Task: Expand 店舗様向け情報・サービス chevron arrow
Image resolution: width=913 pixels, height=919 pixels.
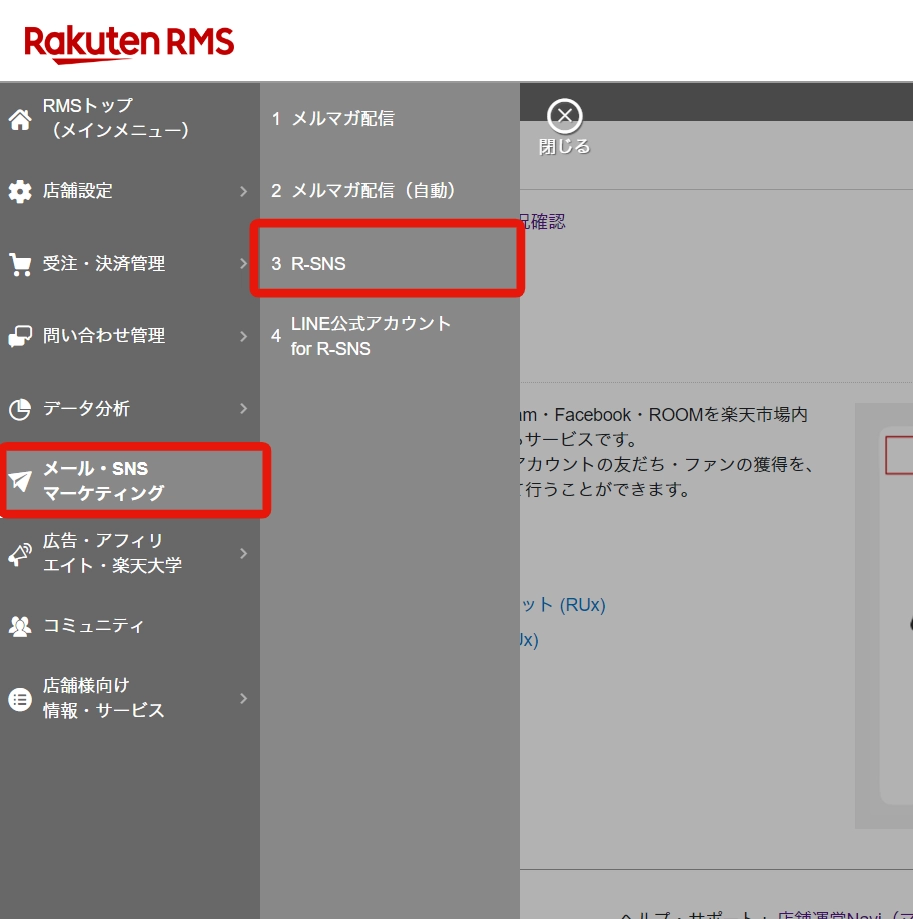Action: [x=243, y=699]
